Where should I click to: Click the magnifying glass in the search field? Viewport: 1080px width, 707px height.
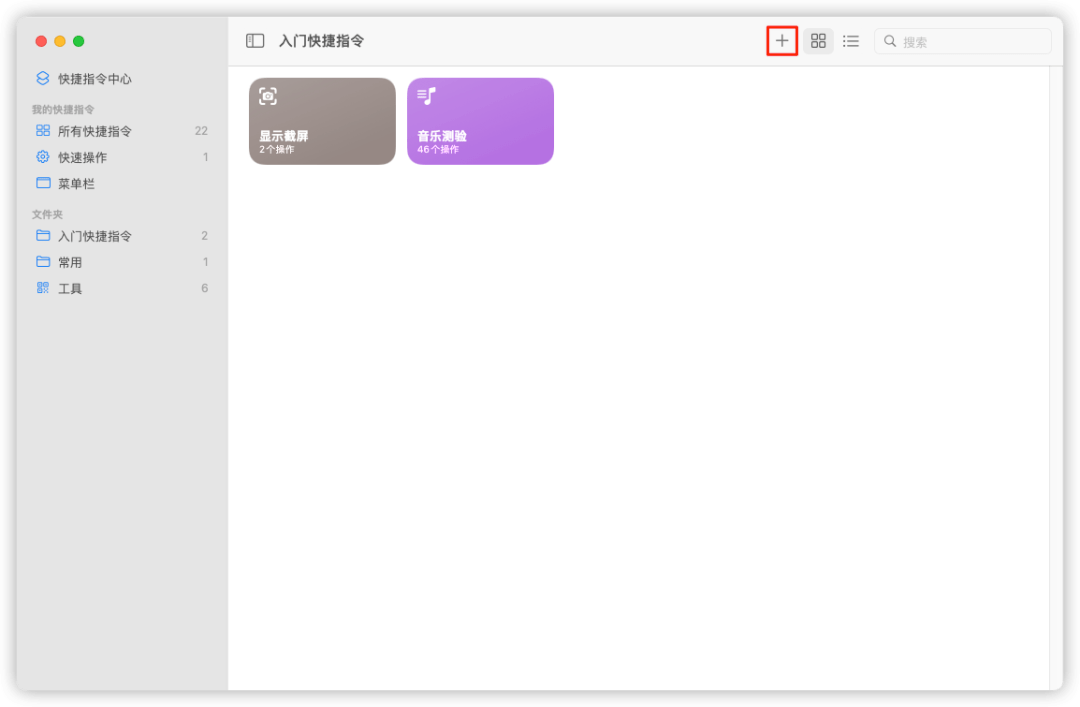pyautogui.click(x=890, y=40)
